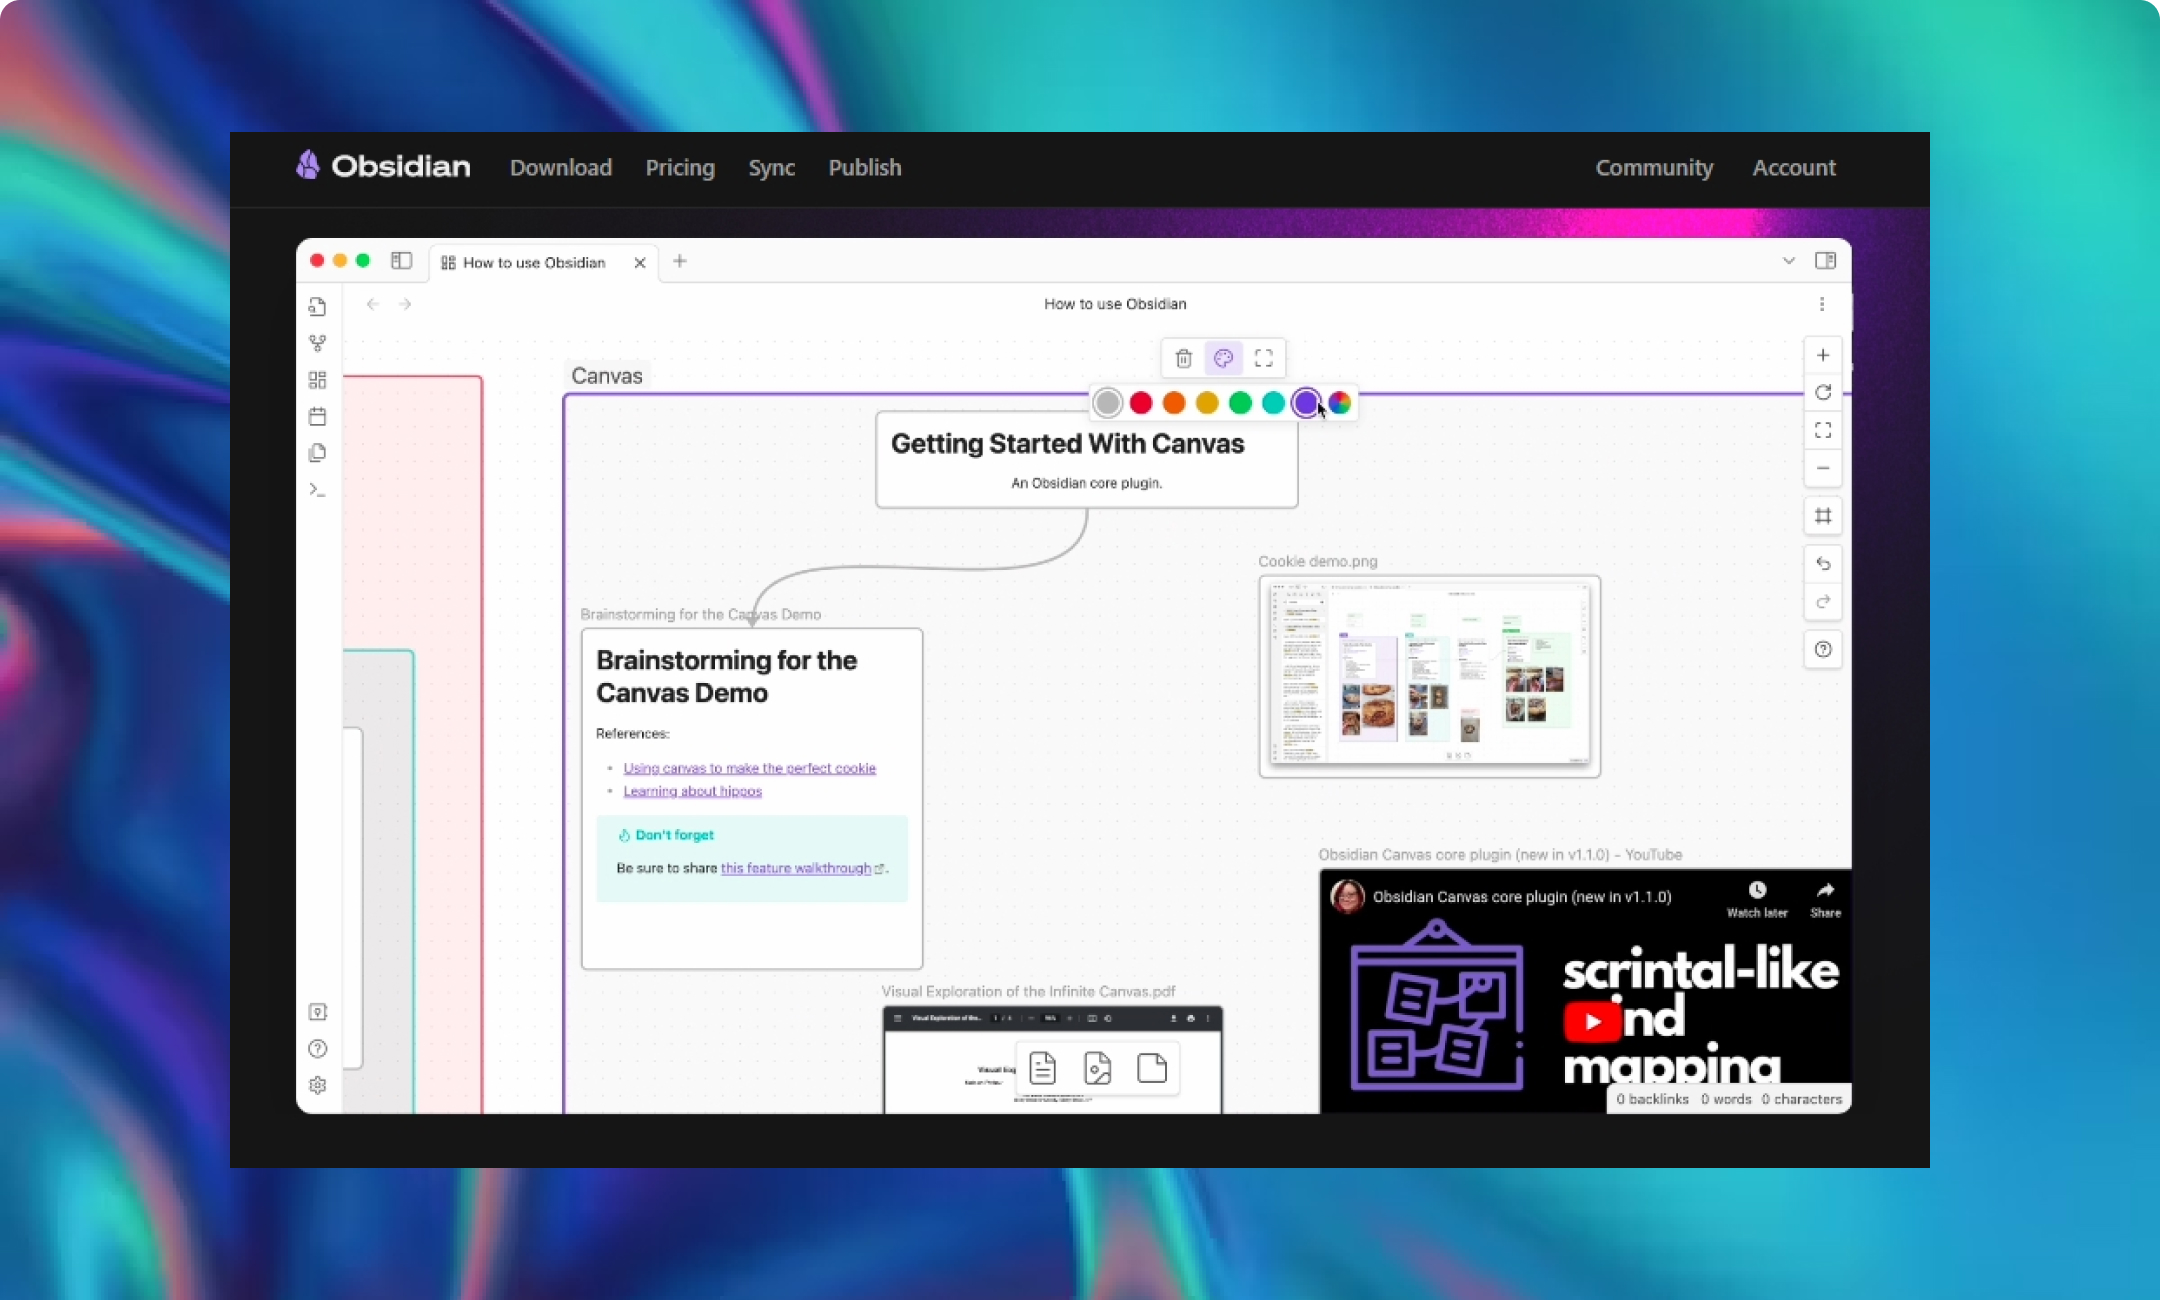Play the embedded YouTube video
Viewport: 2160px width, 1300px height.
[x=1592, y=1021]
